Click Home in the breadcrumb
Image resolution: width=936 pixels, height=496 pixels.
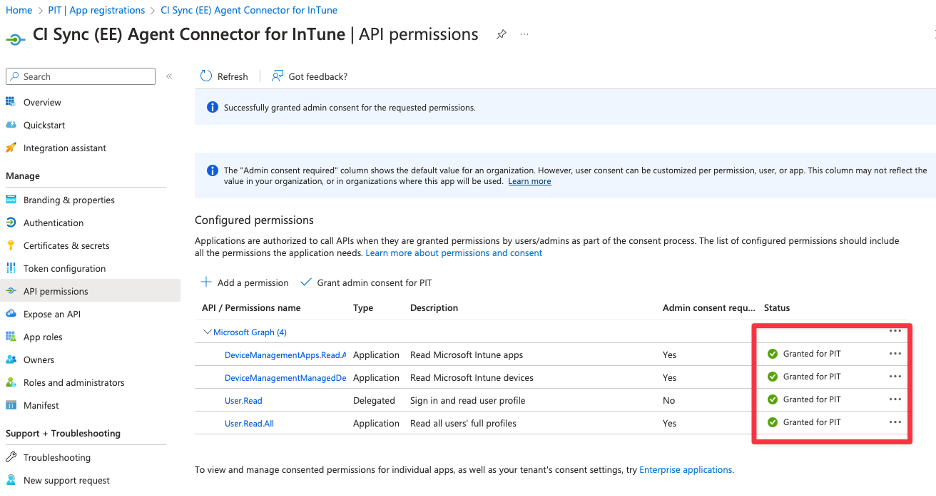coord(19,10)
